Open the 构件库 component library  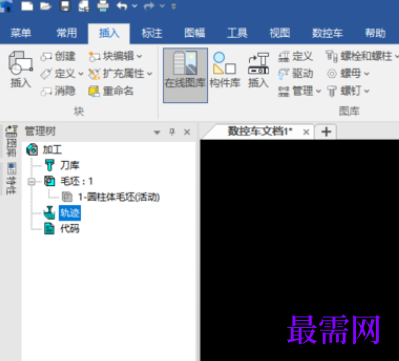point(225,70)
